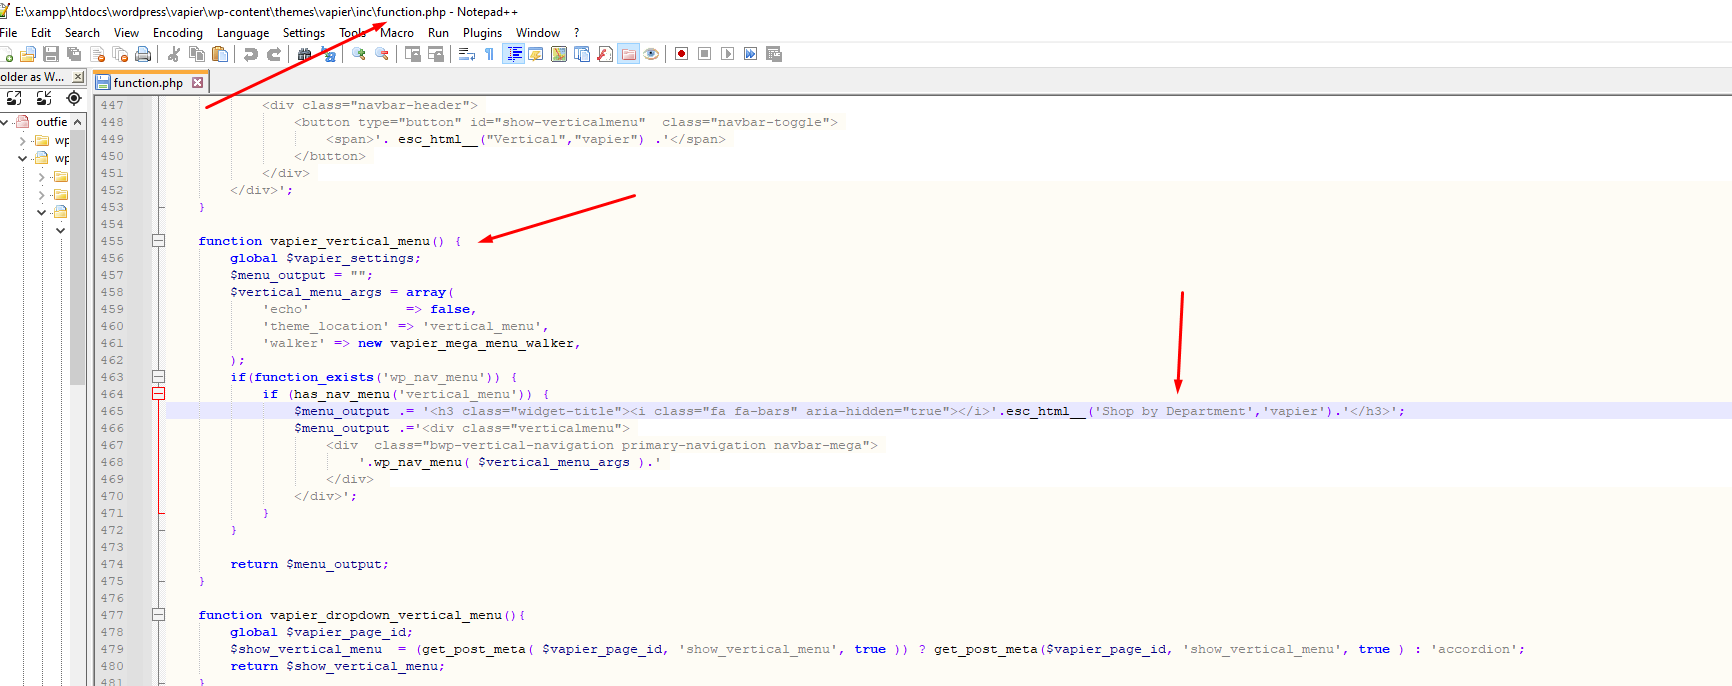This screenshot has width=1732, height=686.
Task: Zoom in the editor text
Action: 358,54
